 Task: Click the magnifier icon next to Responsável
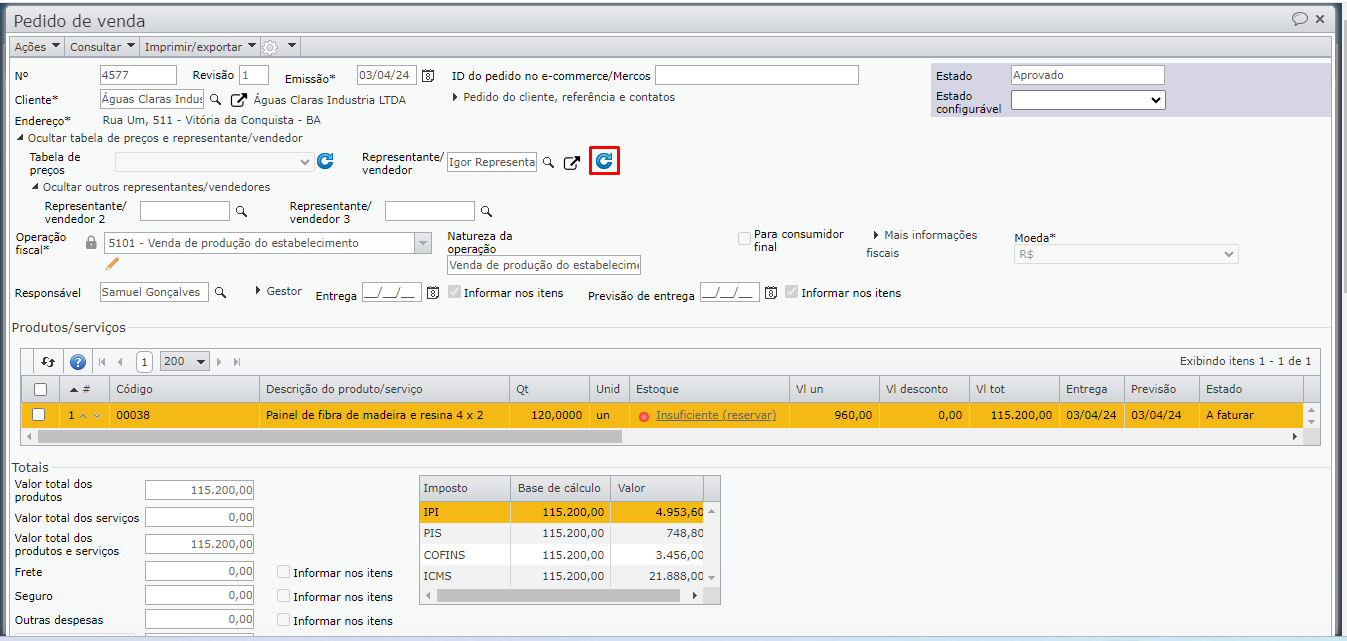pos(221,292)
